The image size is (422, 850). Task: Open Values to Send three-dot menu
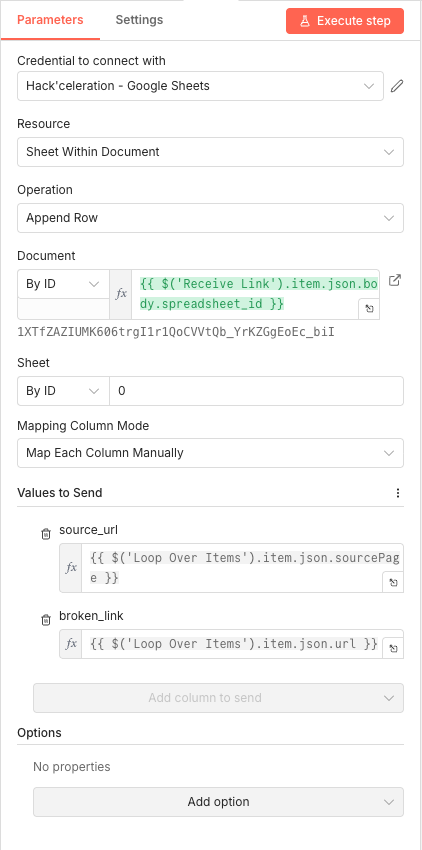pyautogui.click(x=398, y=493)
